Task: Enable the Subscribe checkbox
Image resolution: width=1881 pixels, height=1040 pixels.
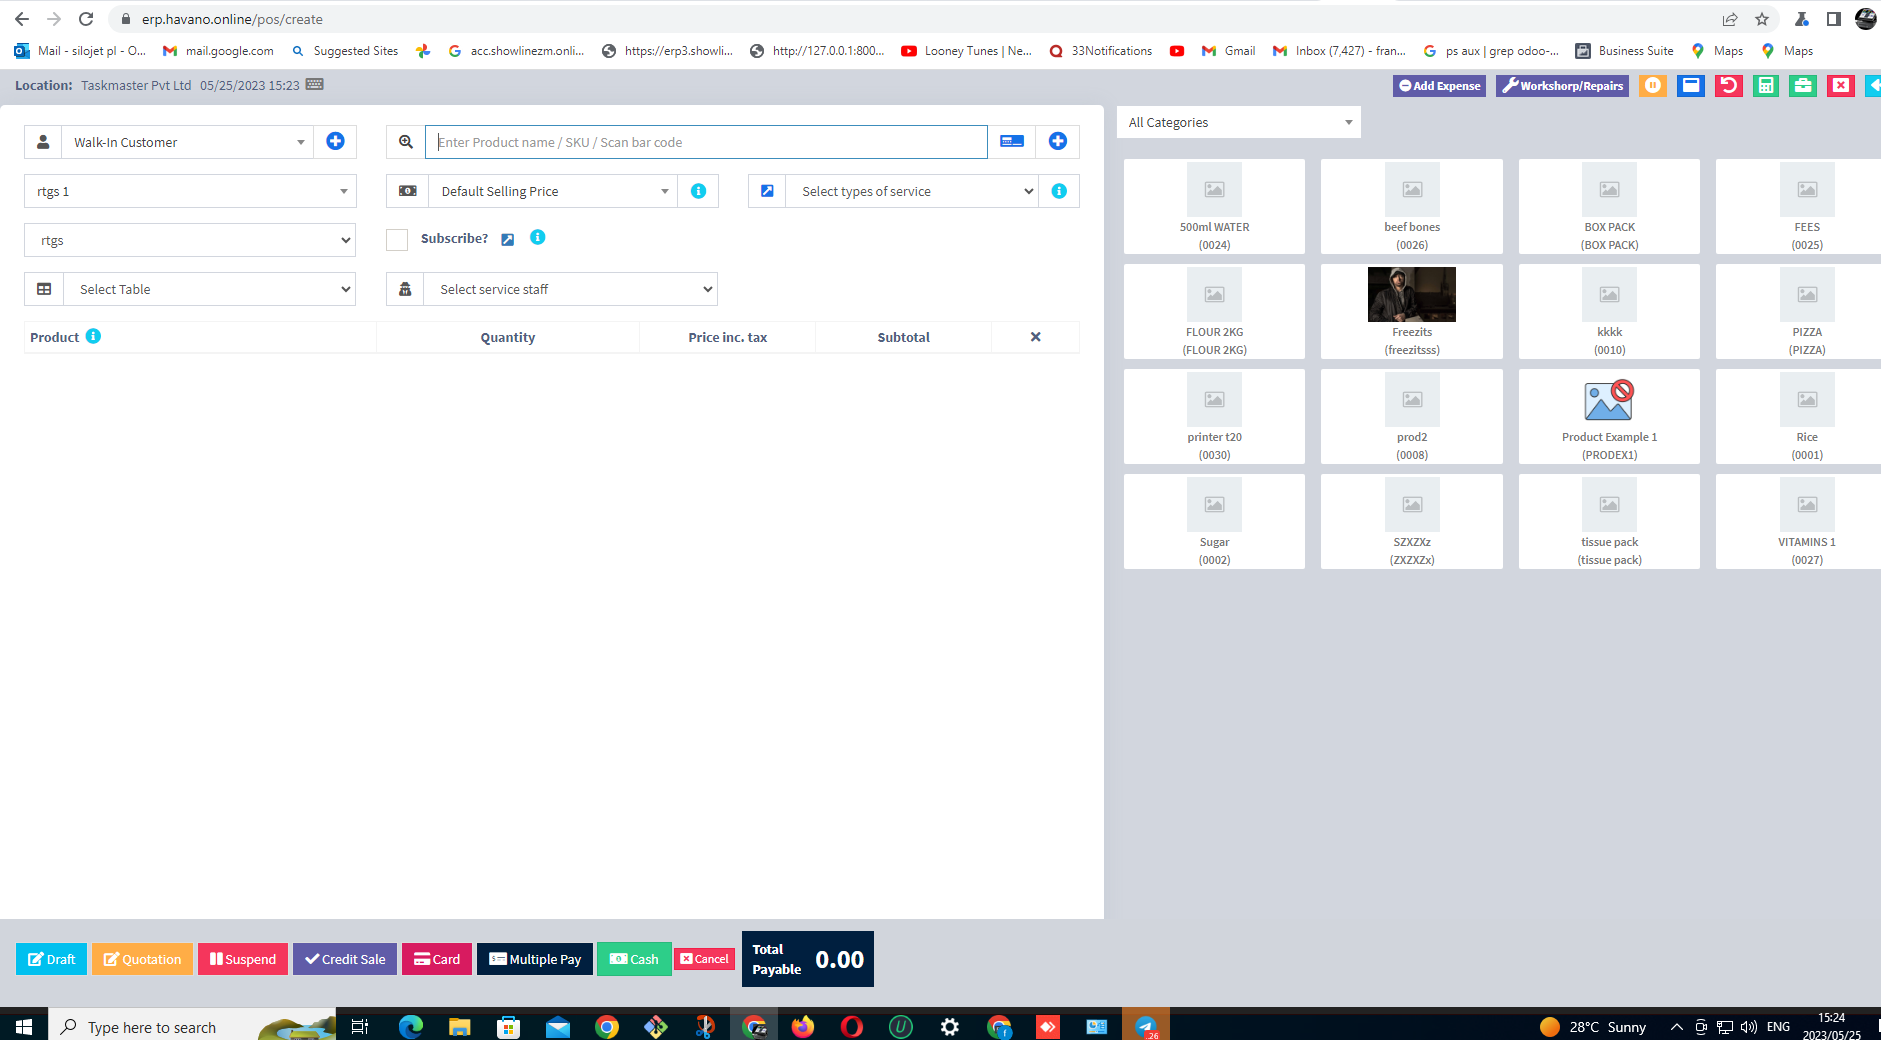Action: (x=396, y=239)
